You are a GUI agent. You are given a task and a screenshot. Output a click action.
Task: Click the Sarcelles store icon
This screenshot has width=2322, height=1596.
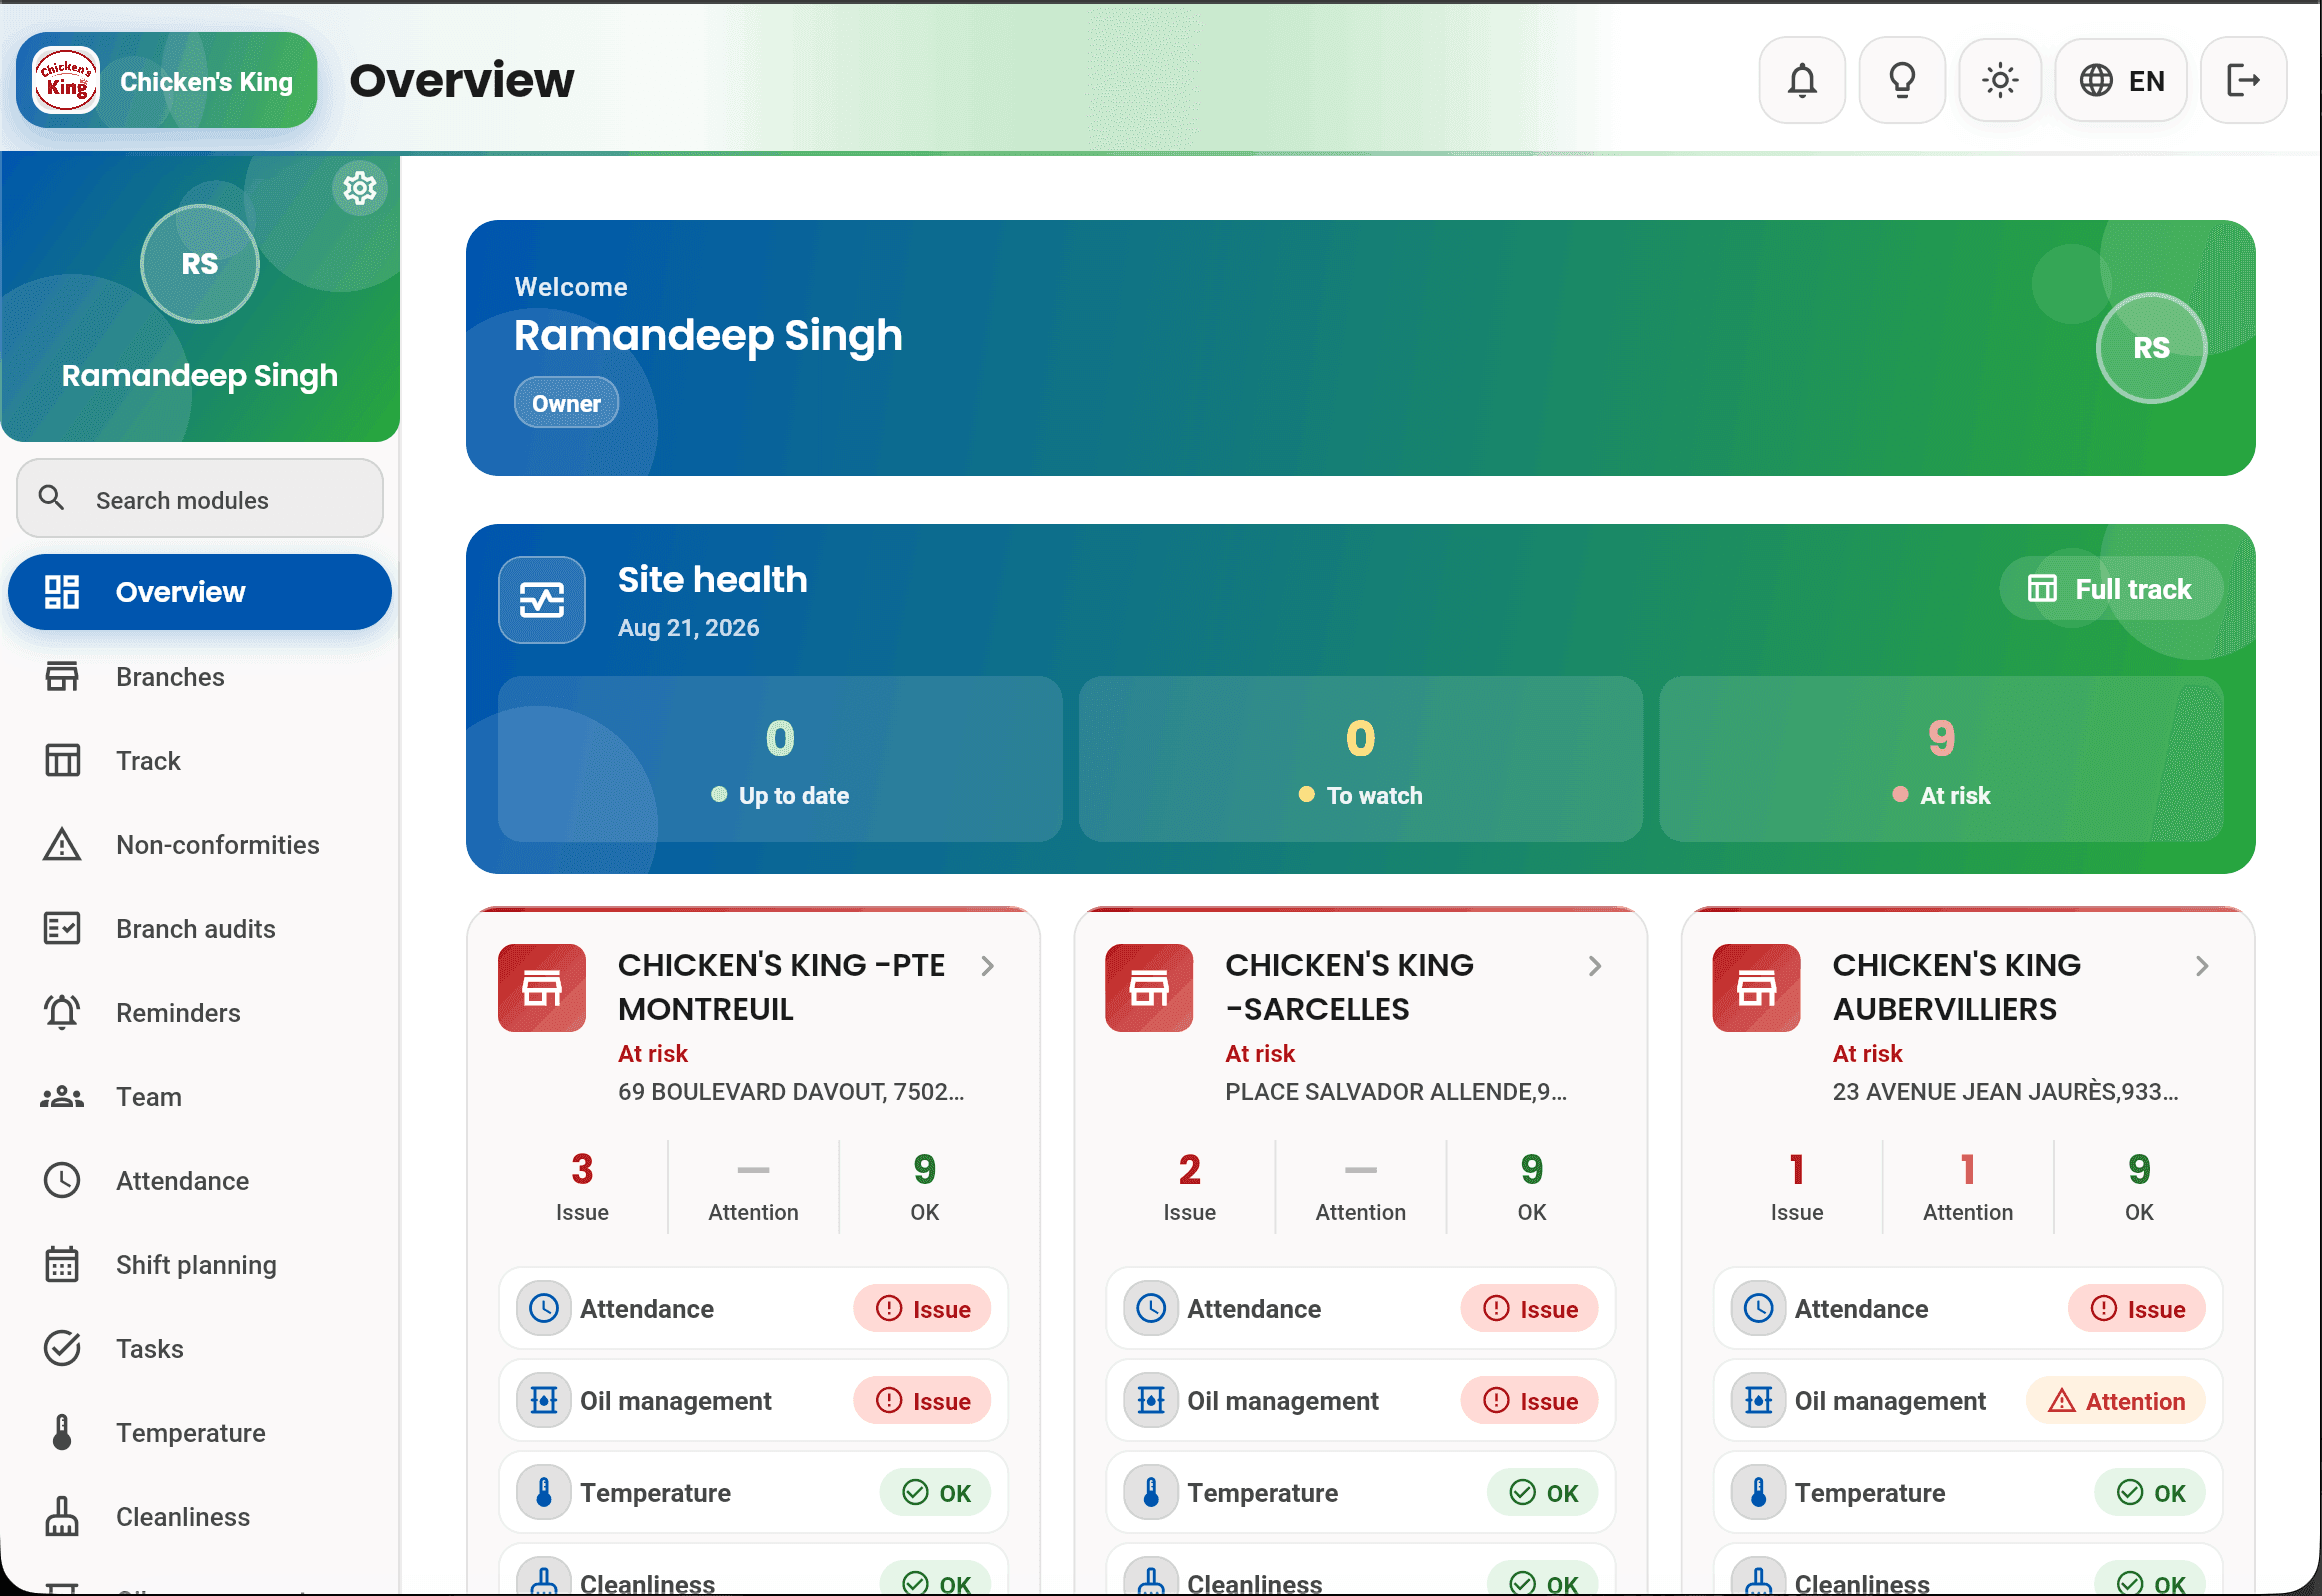(x=1149, y=988)
